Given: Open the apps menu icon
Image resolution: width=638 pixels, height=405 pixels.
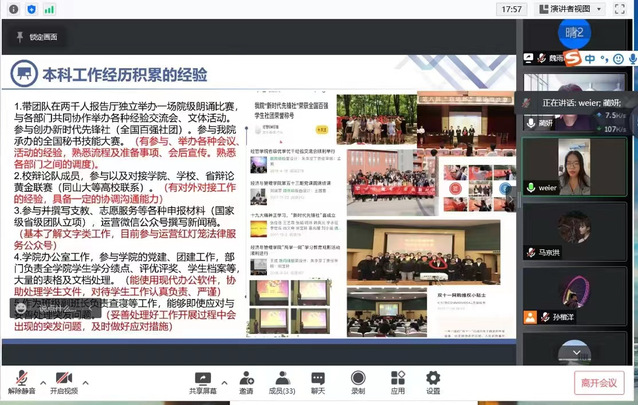Looking at the screenshot, I should coord(397,379).
